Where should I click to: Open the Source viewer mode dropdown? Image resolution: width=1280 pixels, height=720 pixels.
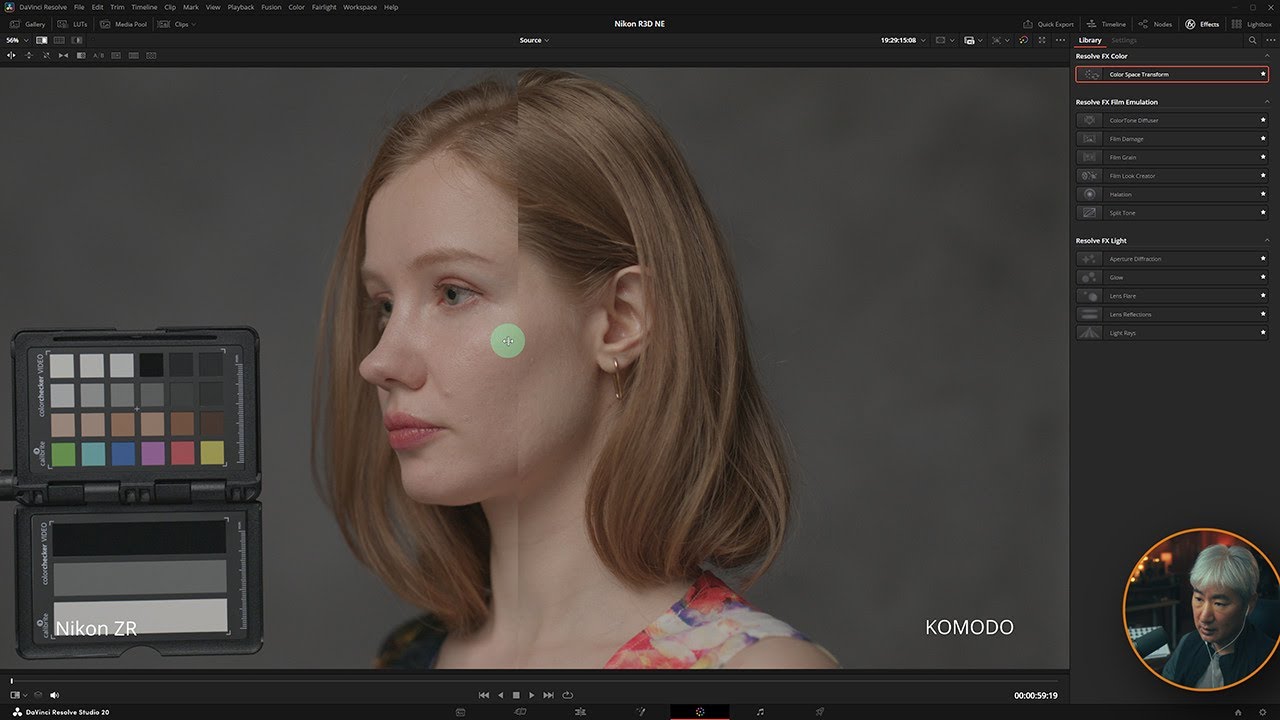point(534,40)
